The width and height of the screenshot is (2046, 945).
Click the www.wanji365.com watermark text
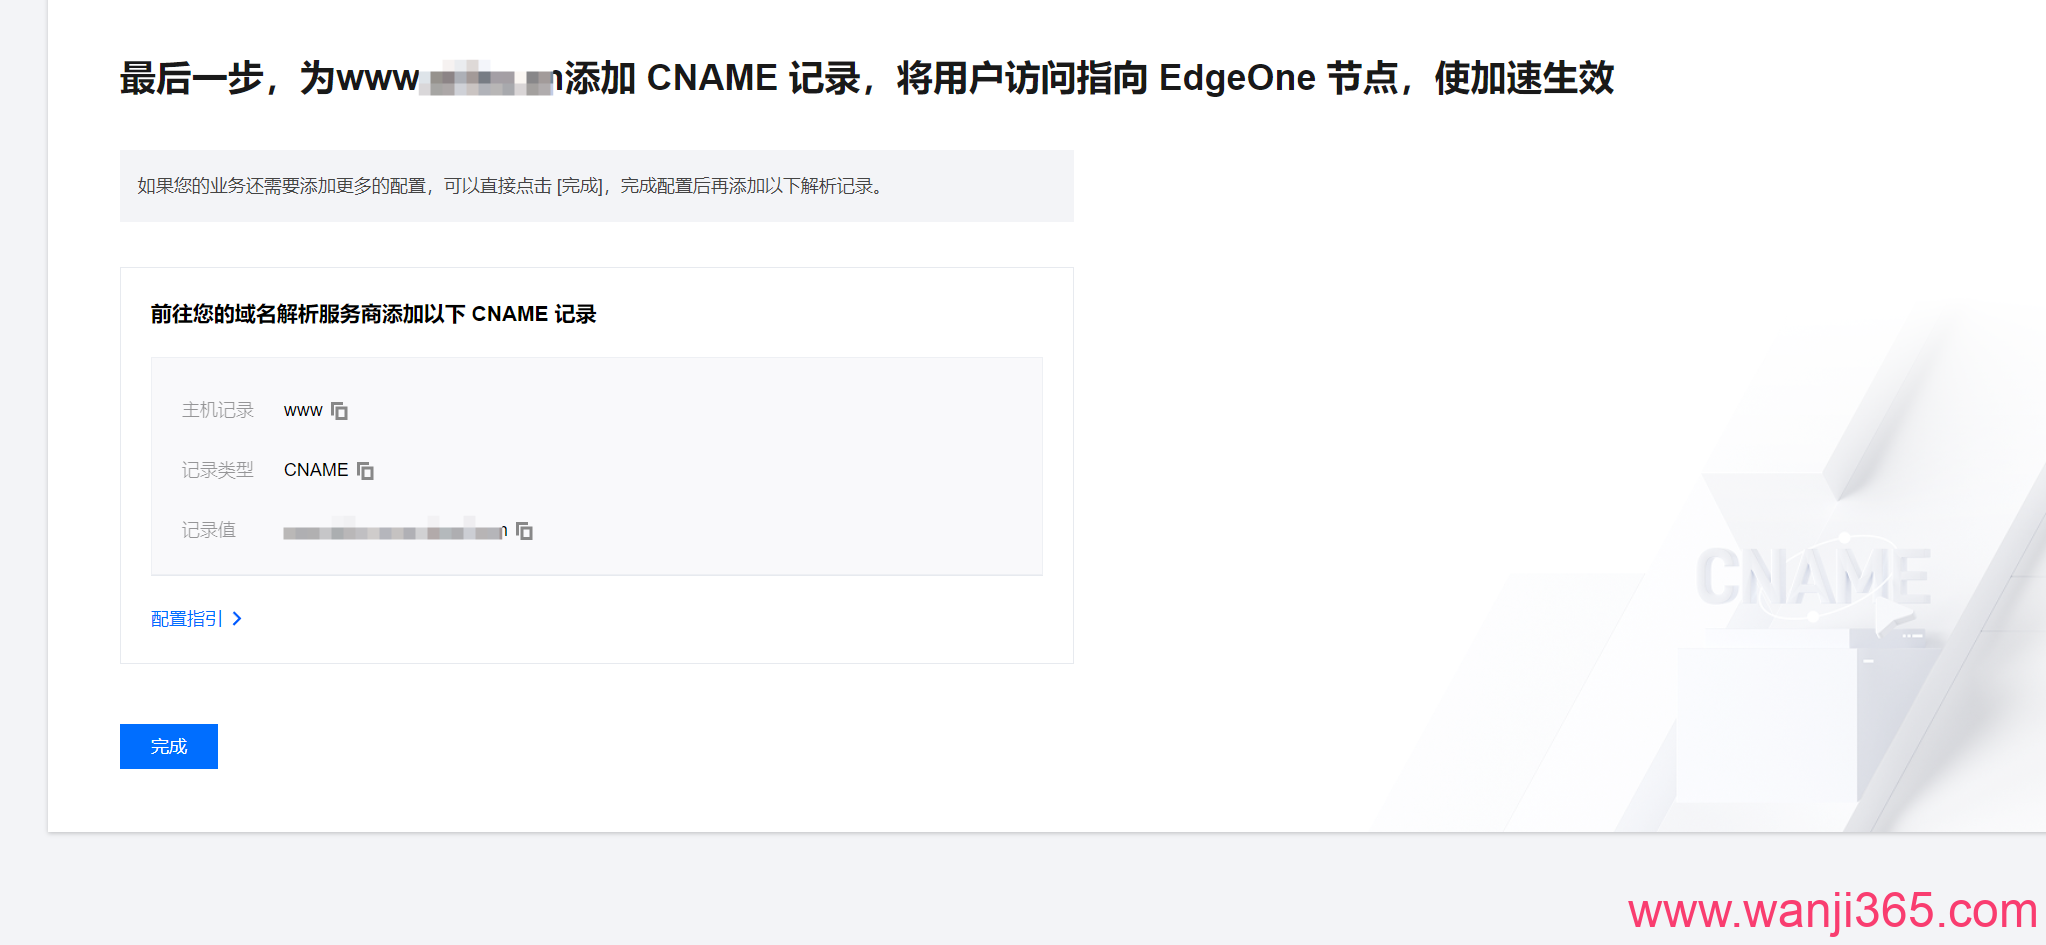pos(1833,911)
